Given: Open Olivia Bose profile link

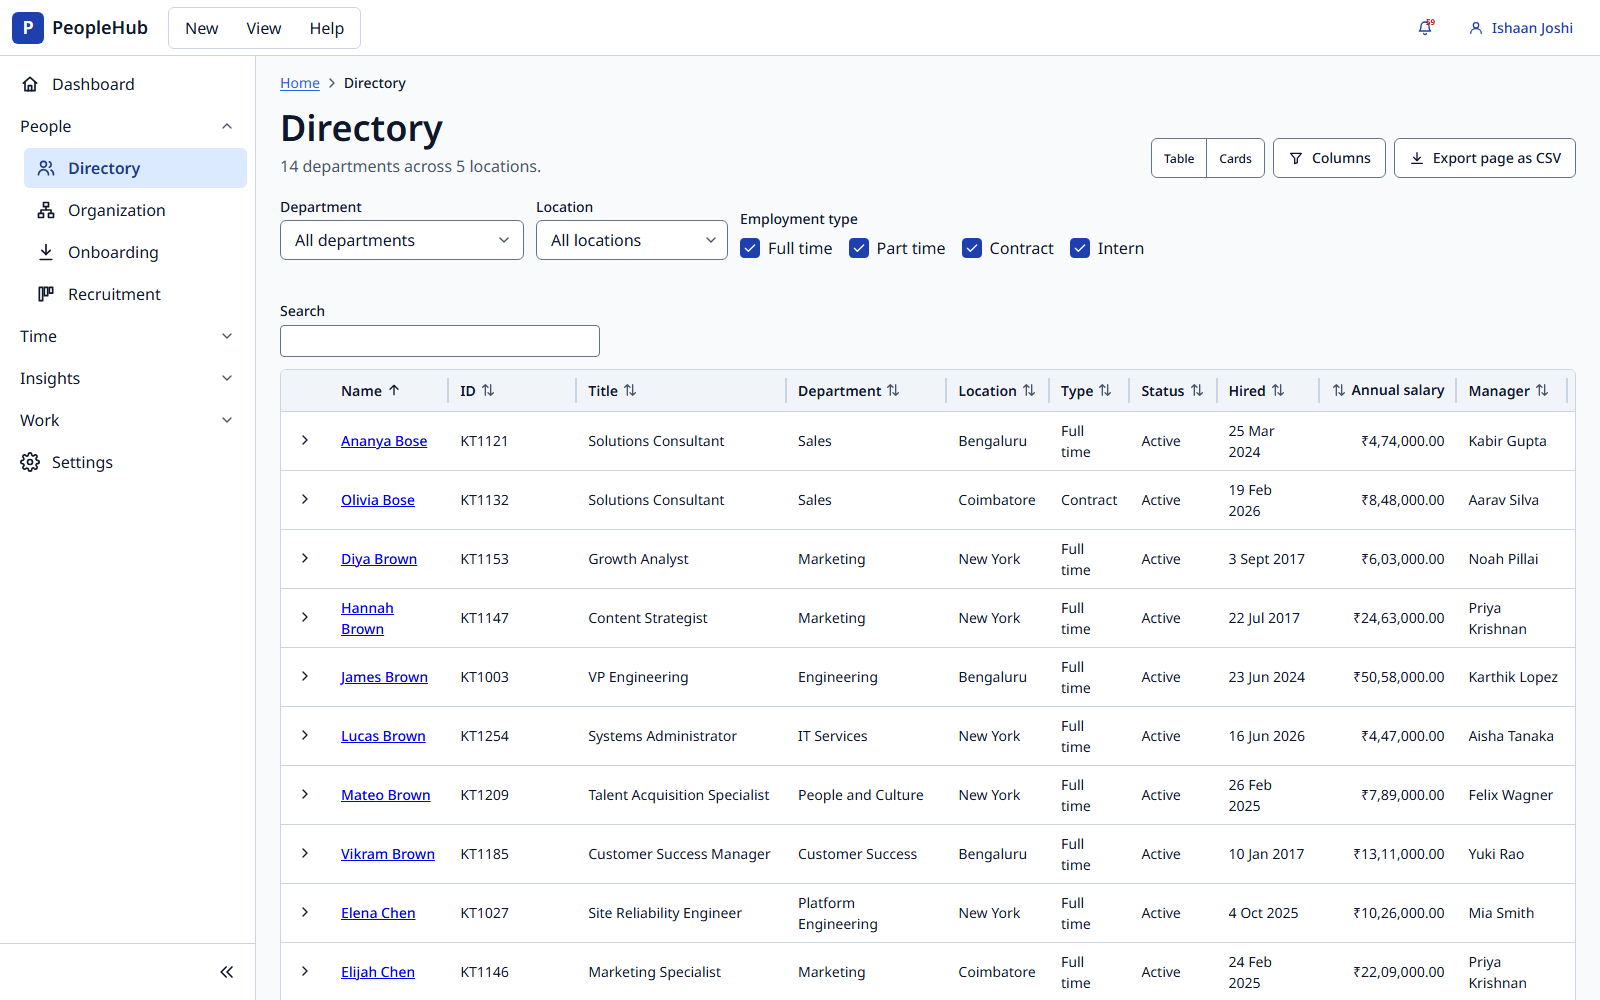Looking at the screenshot, I should pyautogui.click(x=378, y=500).
